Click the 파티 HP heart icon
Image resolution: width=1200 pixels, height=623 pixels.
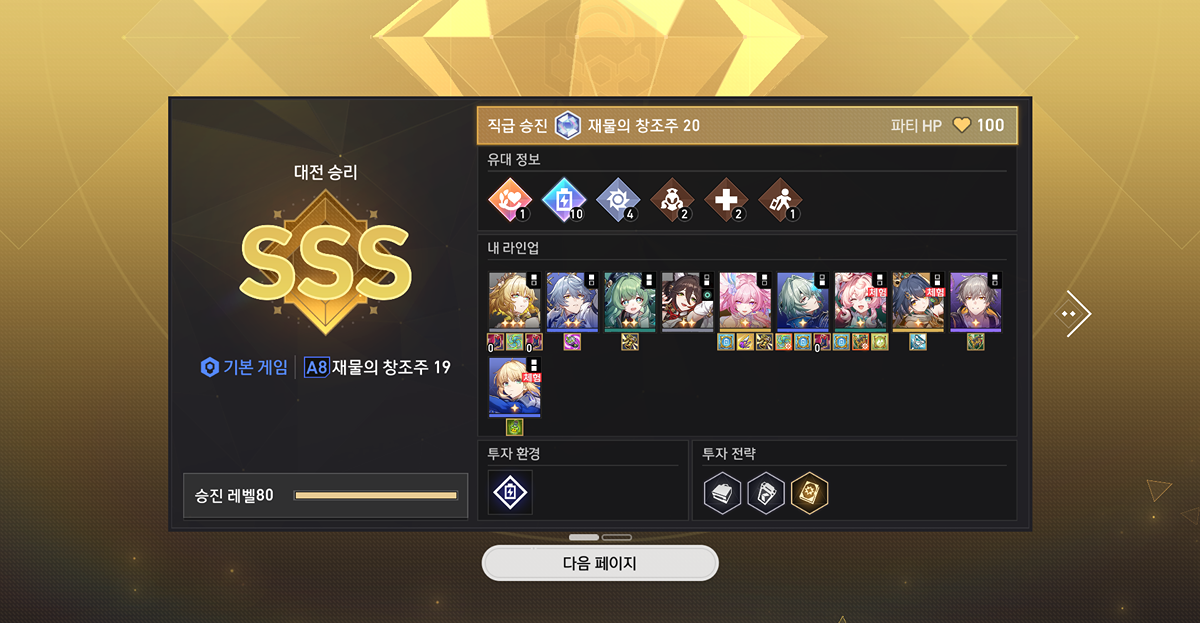click(x=961, y=125)
